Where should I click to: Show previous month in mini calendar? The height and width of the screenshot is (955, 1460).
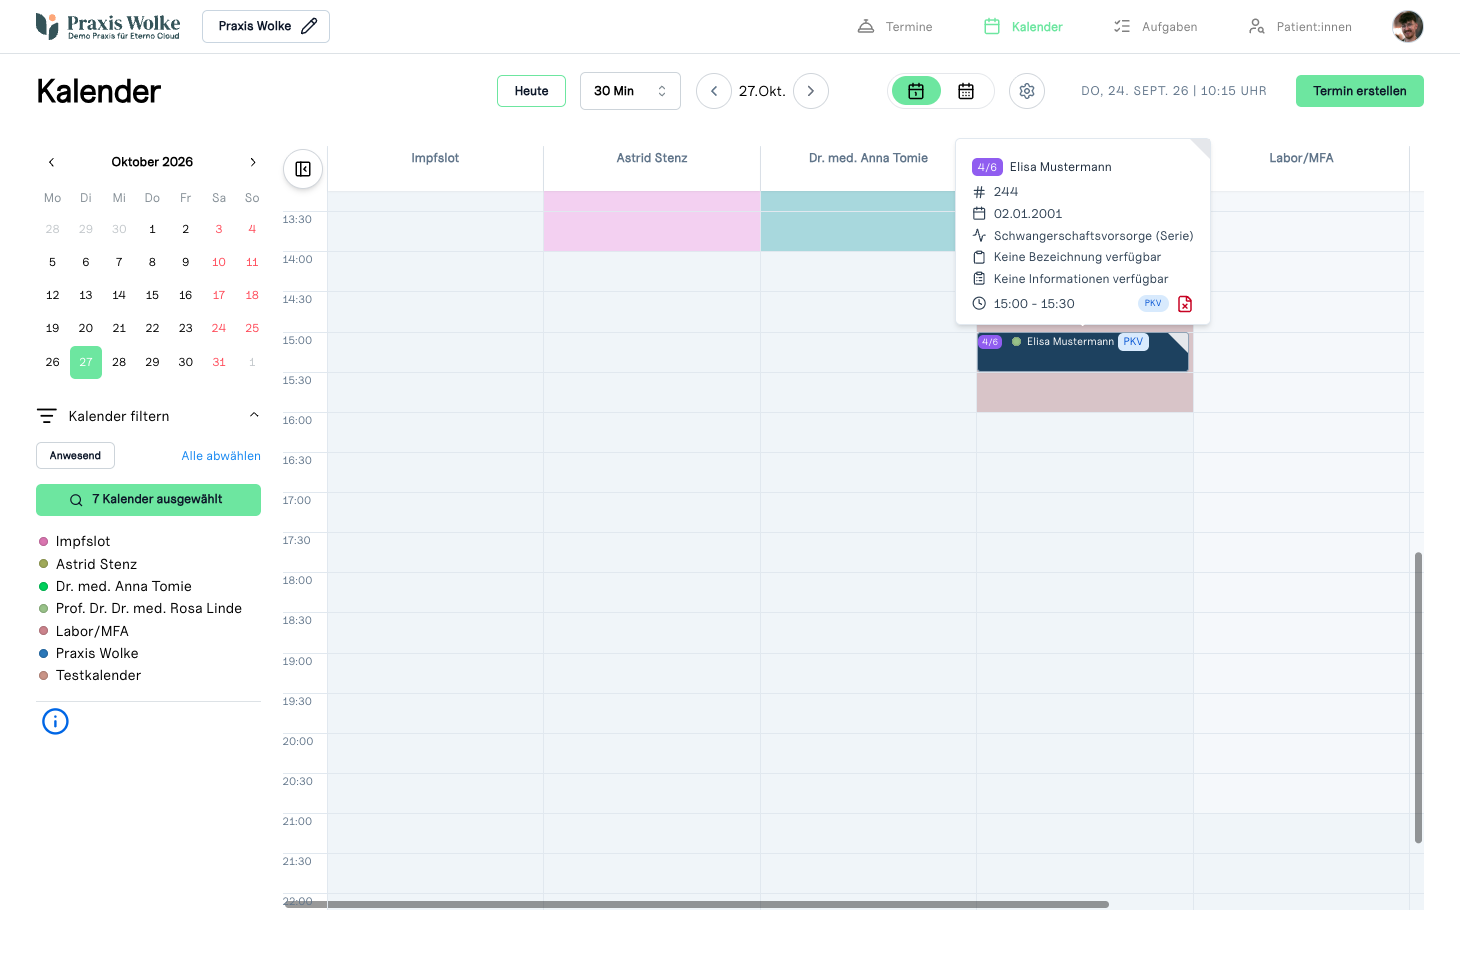pyautogui.click(x=52, y=162)
